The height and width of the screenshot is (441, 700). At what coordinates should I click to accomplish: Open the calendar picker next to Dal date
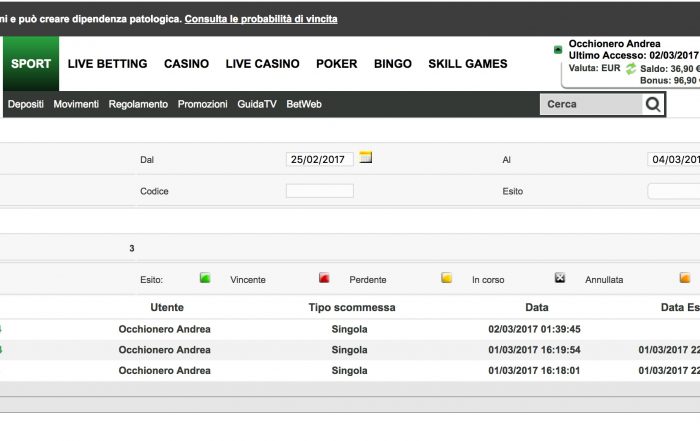pyautogui.click(x=366, y=158)
